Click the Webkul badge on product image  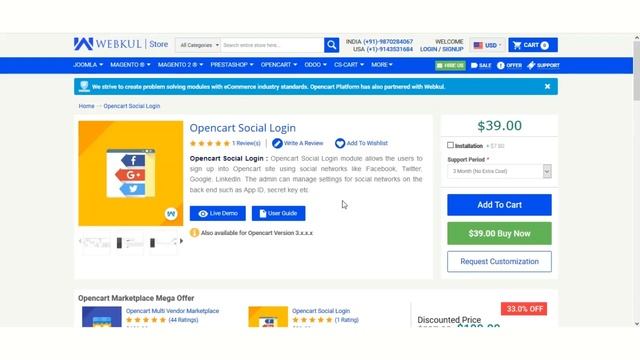coord(171,213)
